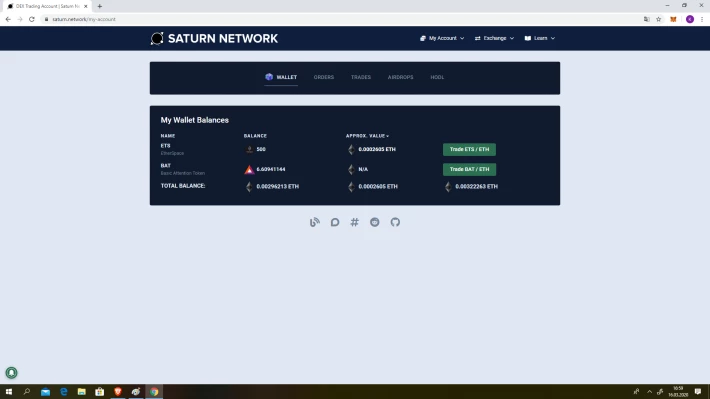710x399 pixels.
Task: Reload the page
Action: (x=32, y=19)
